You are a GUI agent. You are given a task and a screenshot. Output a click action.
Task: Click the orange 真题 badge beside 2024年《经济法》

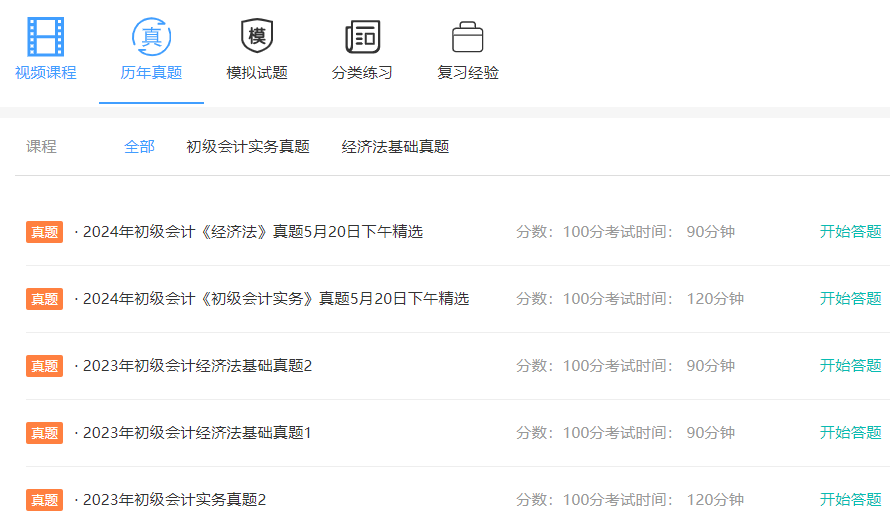(x=44, y=232)
